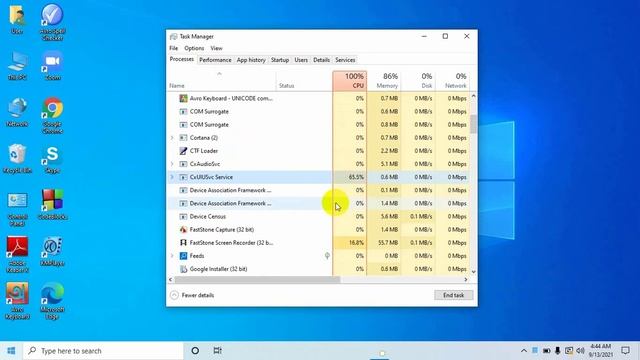
Task: Switch to the App history tab
Action: coord(251,60)
